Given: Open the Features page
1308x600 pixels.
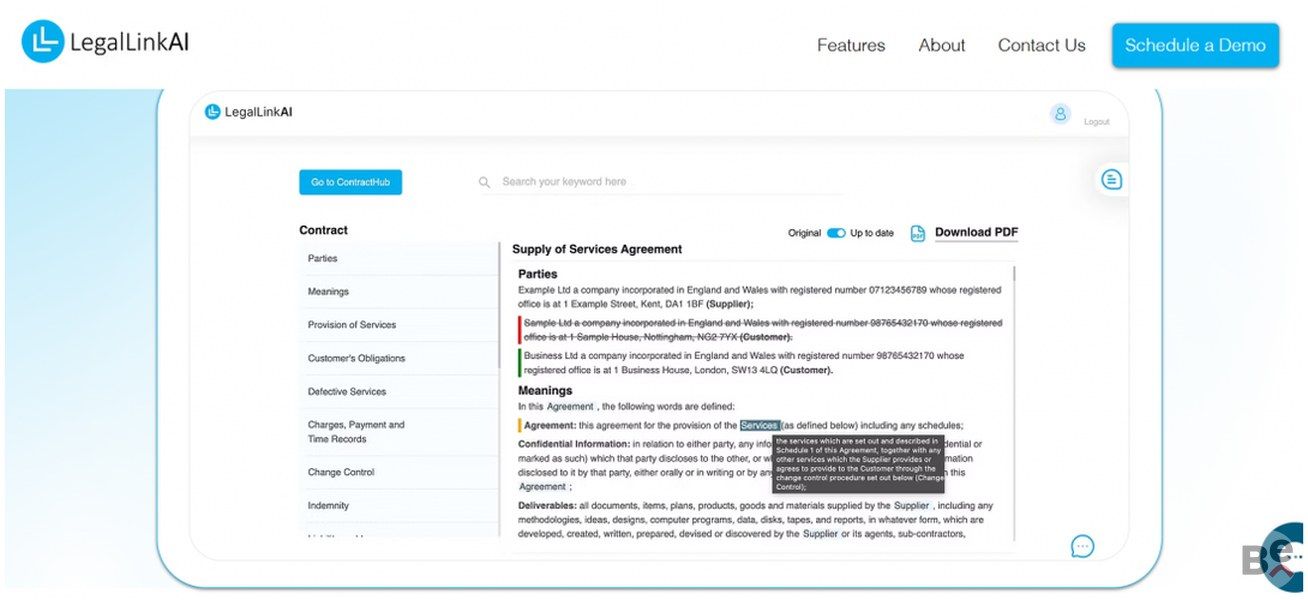Looking at the screenshot, I should click(851, 45).
